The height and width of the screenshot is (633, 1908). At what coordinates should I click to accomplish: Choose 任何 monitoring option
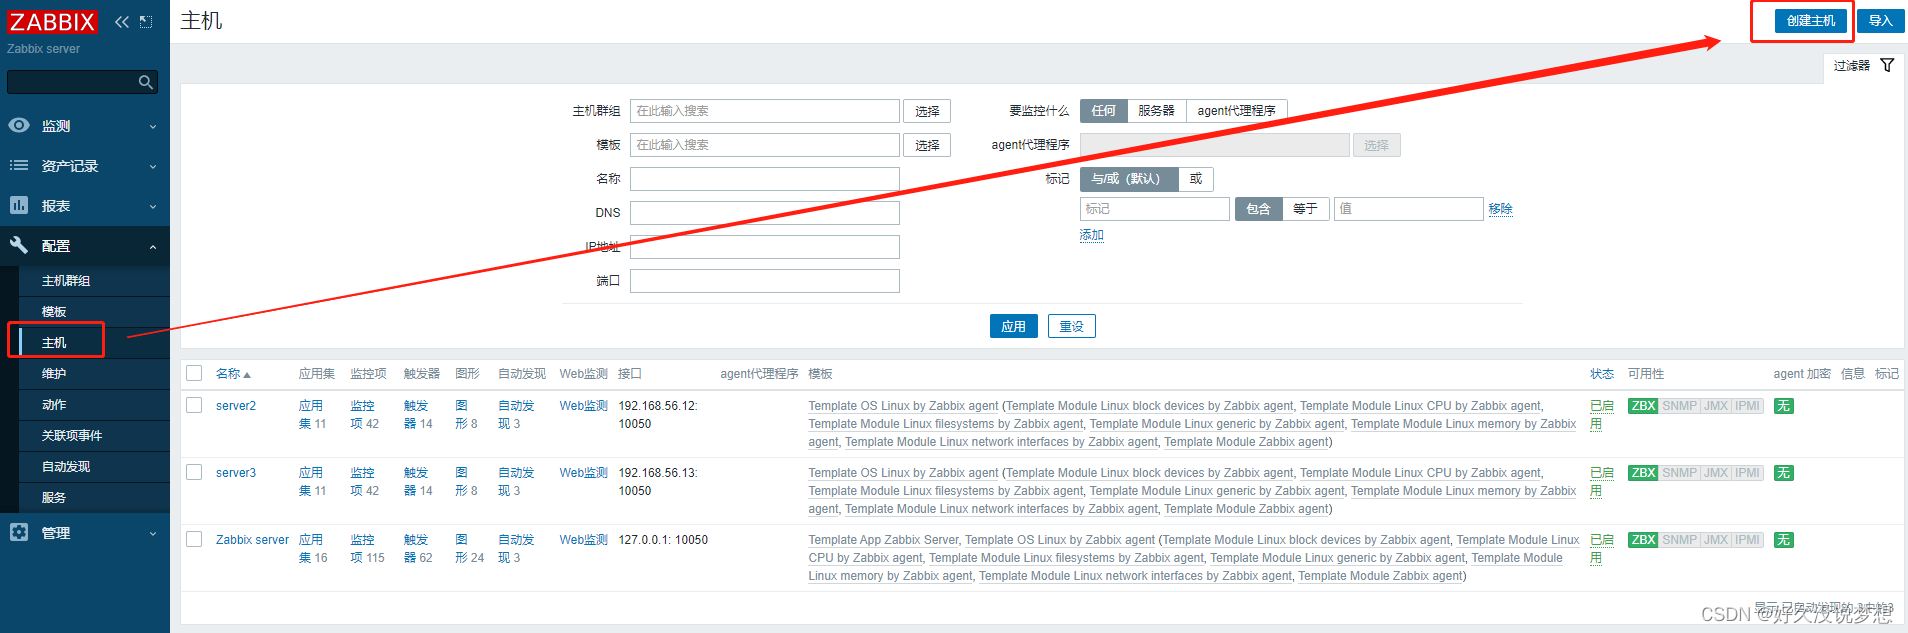click(x=1103, y=111)
